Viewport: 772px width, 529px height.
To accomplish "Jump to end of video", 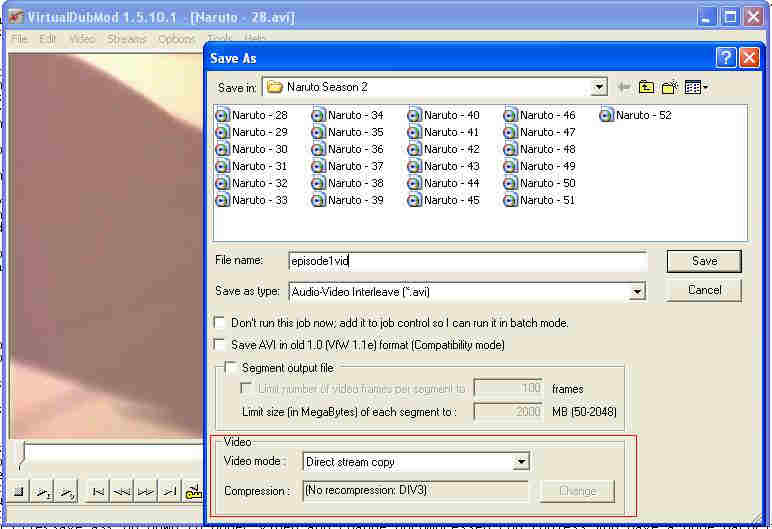I will pyautogui.click(x=169, y=492).
